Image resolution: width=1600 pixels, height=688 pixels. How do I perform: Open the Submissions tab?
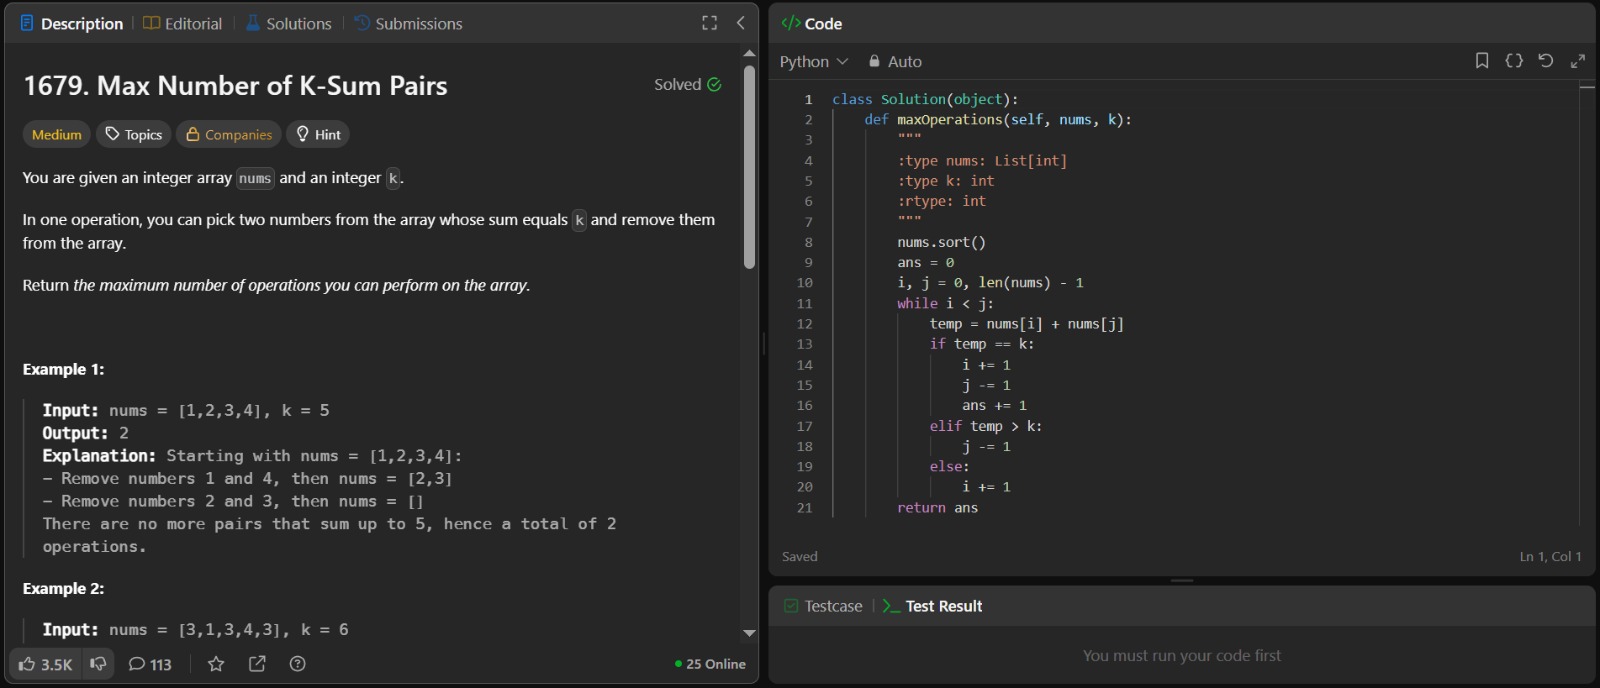(x=409, y=23)
